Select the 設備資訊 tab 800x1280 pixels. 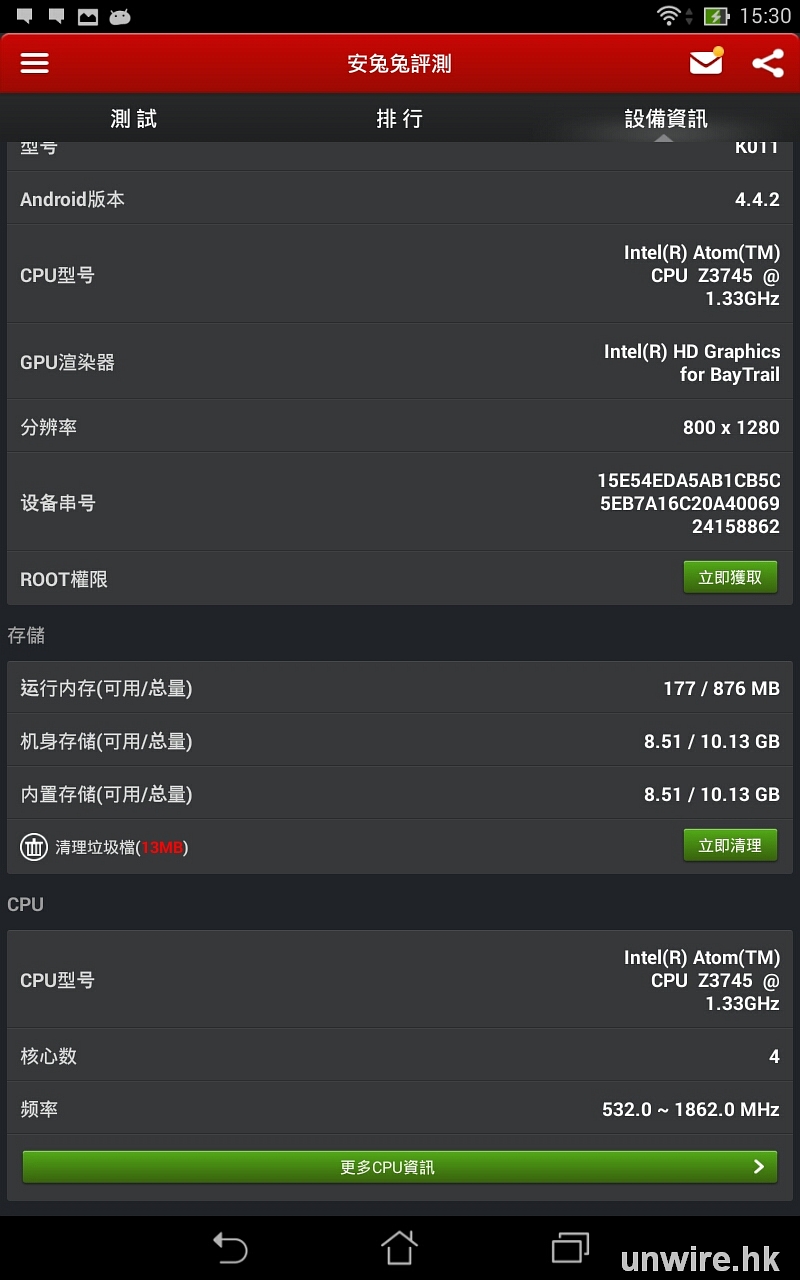coord(666,119)
